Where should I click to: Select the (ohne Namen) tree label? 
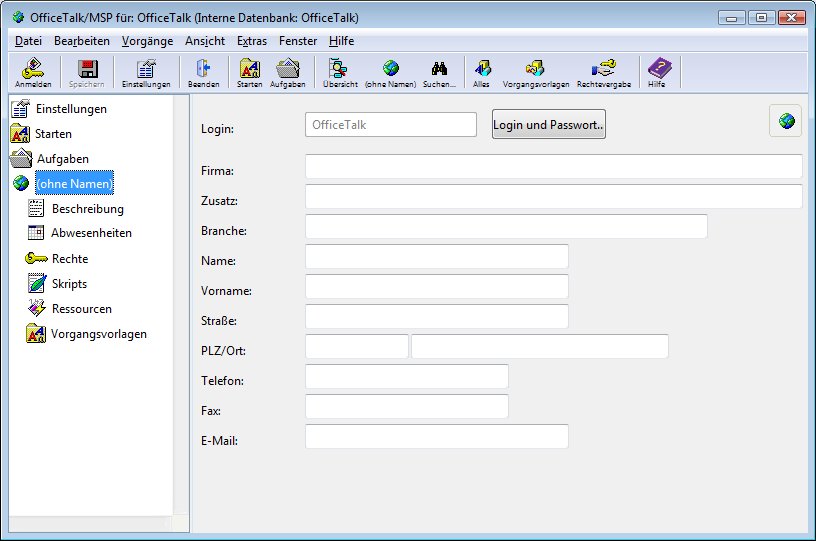click(74, 183)
